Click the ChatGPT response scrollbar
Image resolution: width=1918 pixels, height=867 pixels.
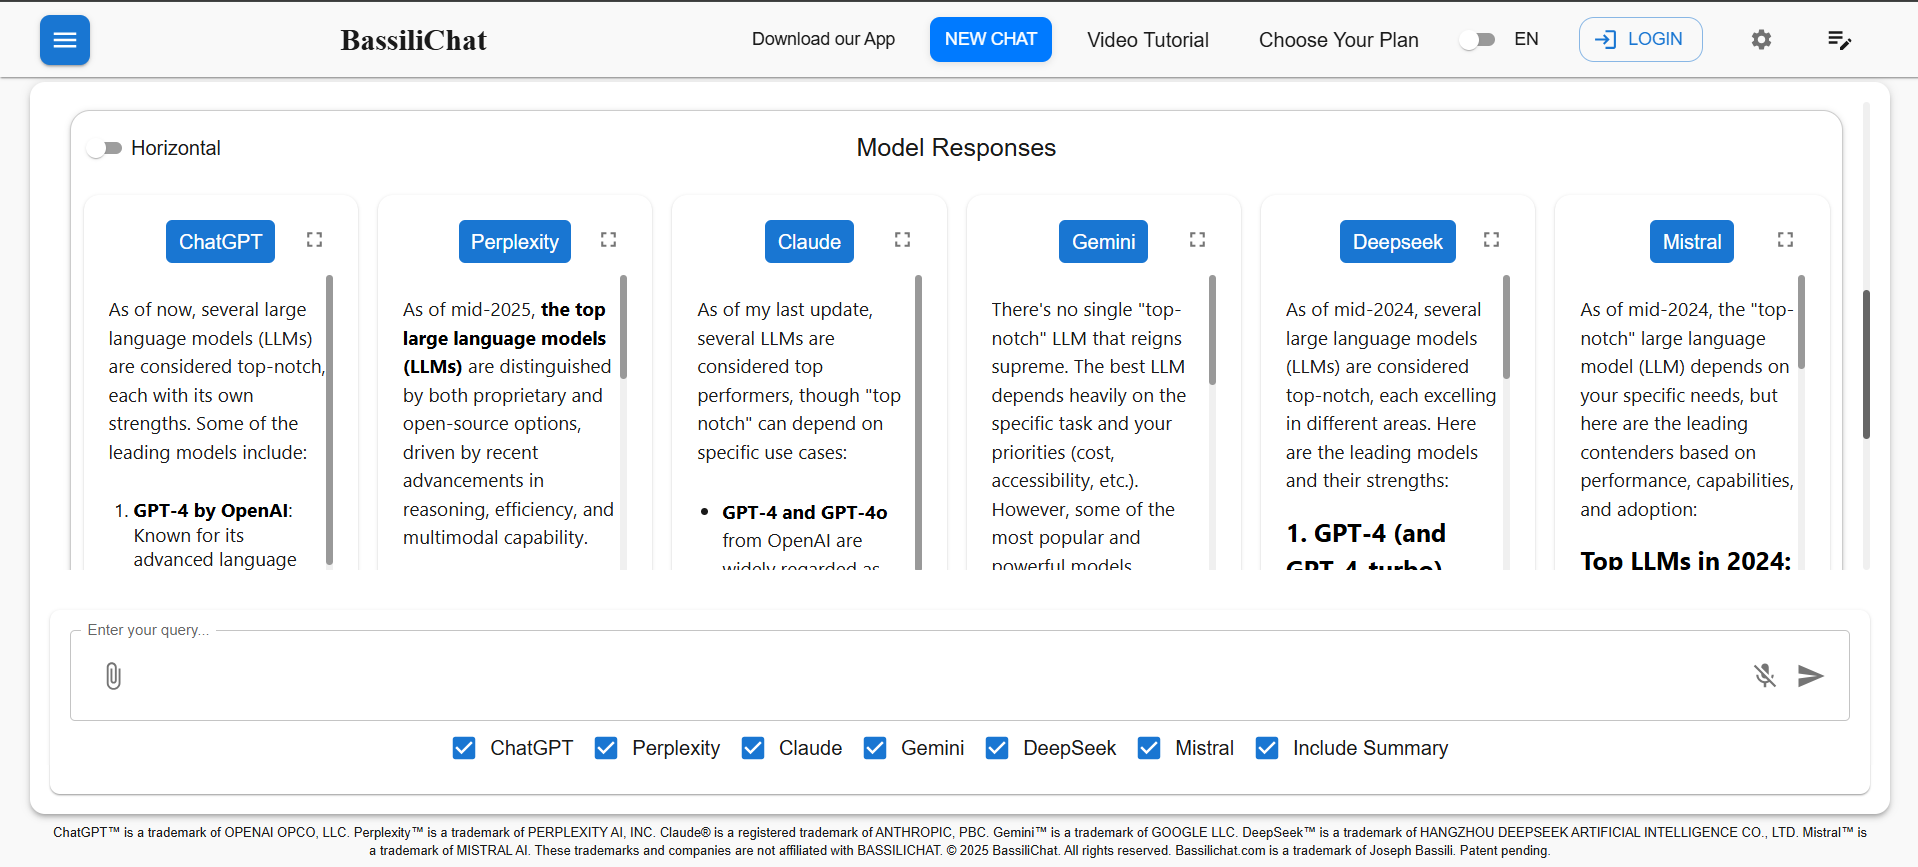pyautogui.click(x=329, y=420)
